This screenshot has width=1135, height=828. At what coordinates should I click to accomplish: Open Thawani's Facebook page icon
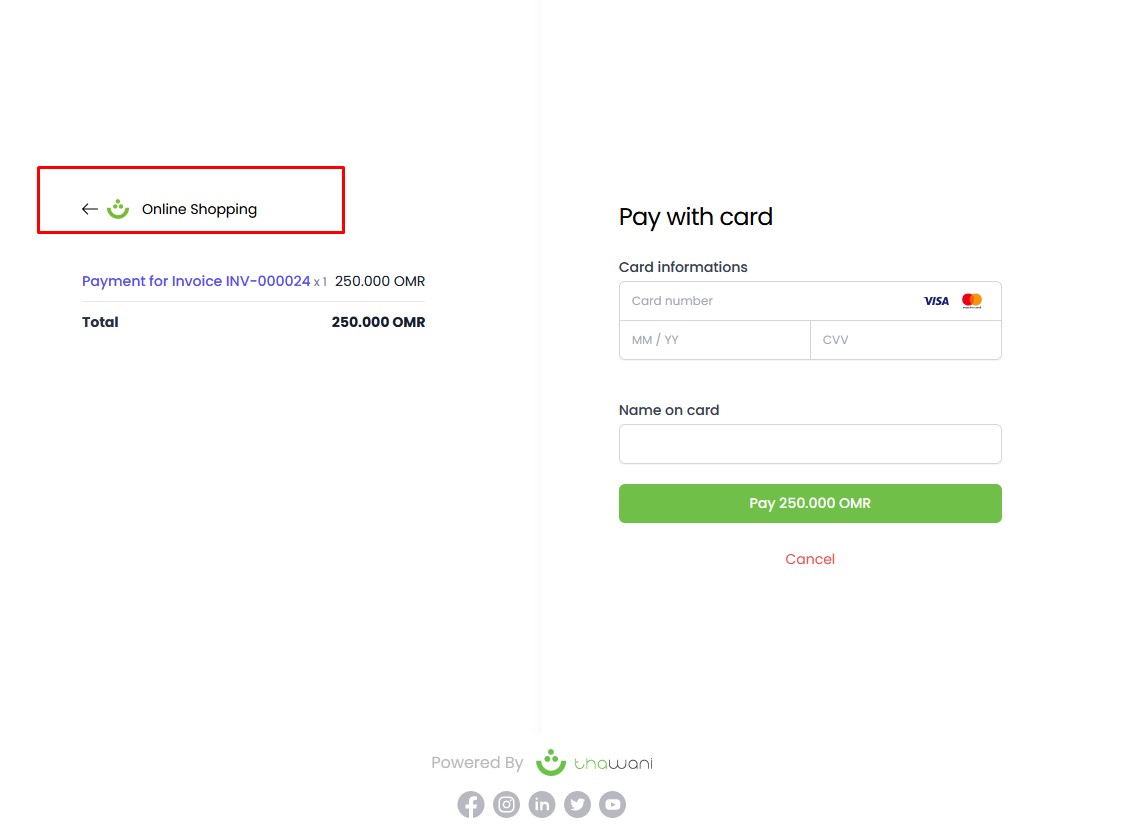pos(471,804)
